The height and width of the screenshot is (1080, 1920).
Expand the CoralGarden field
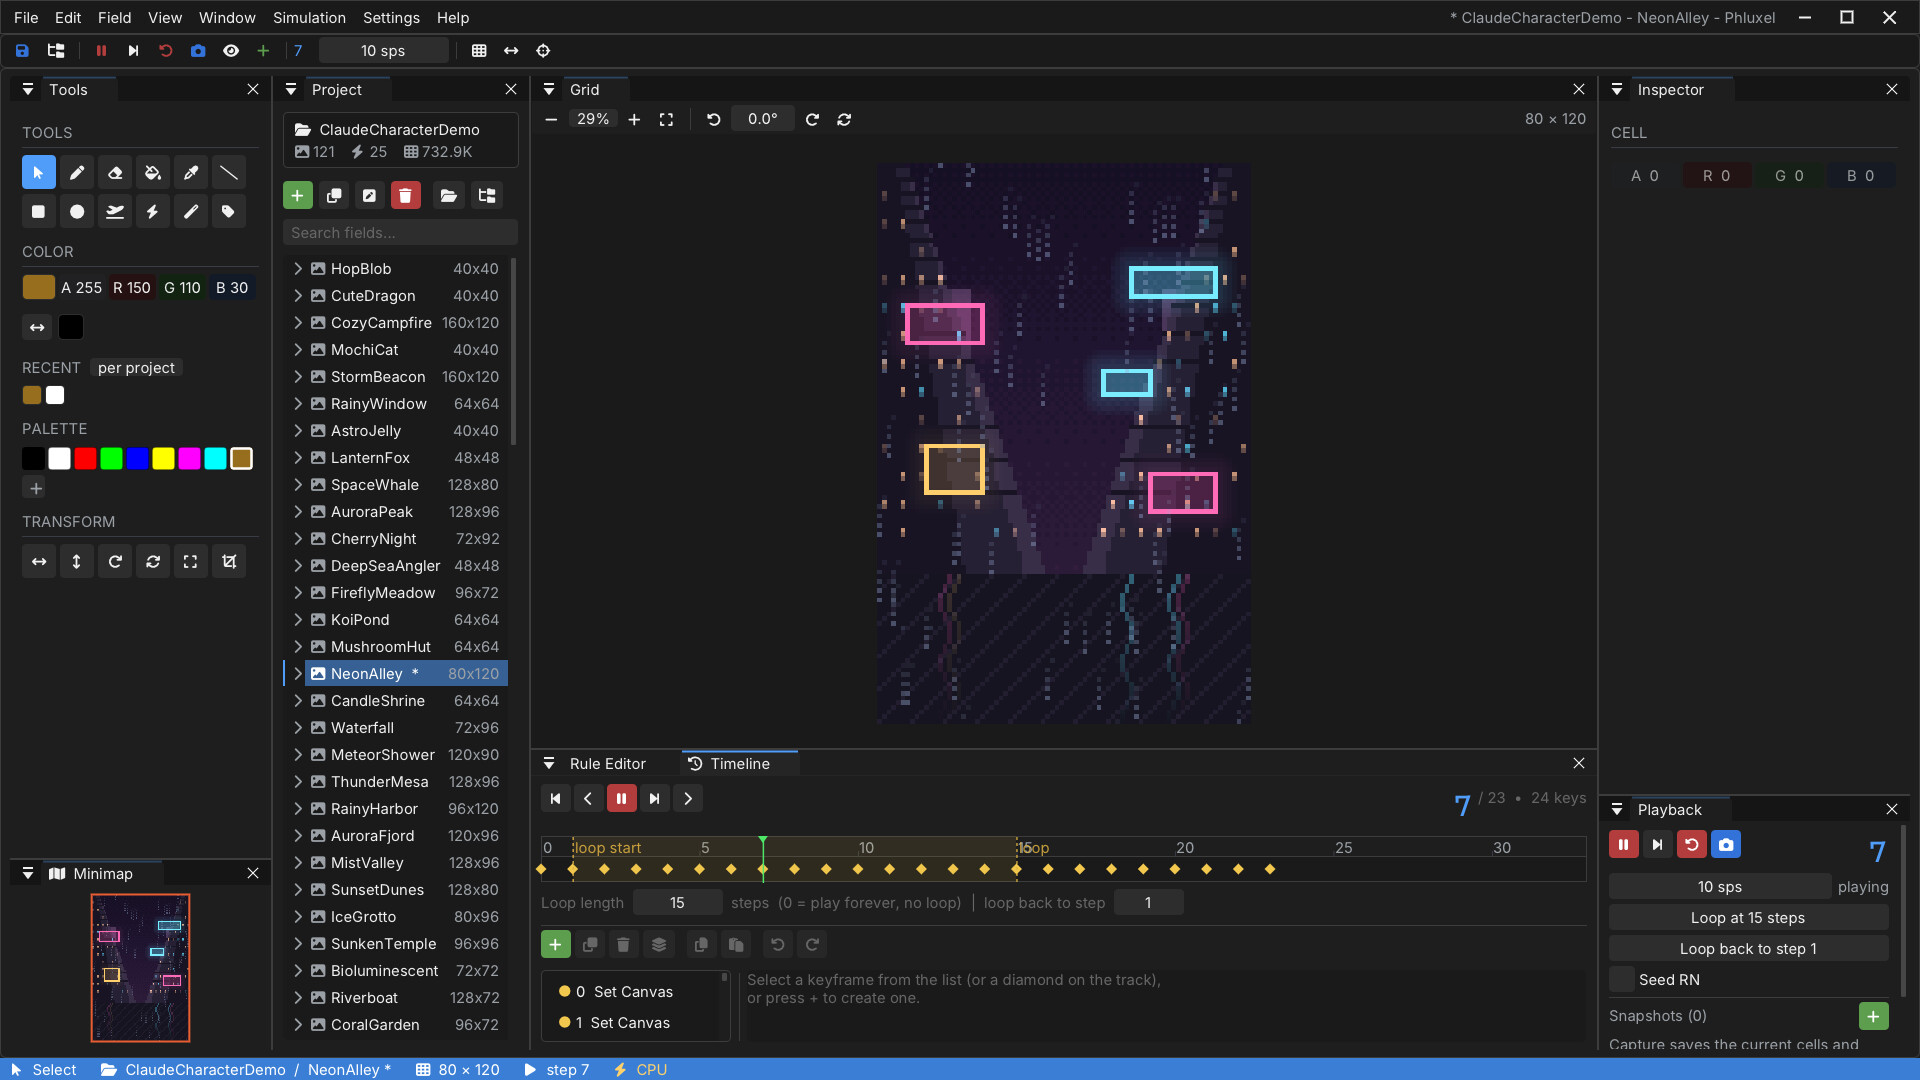(298, 1025)
